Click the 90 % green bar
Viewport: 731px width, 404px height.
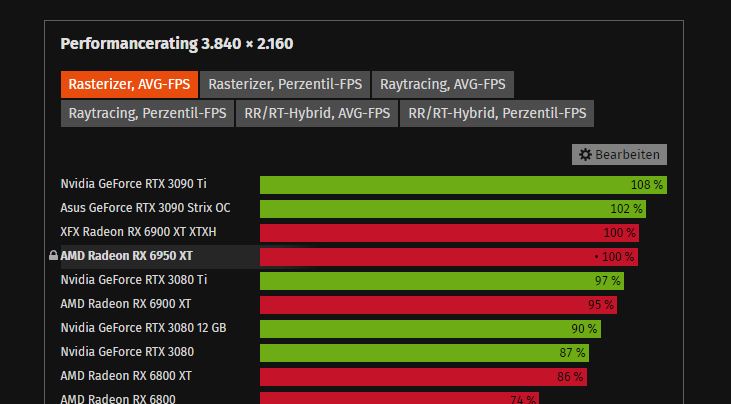click(430, 329)
